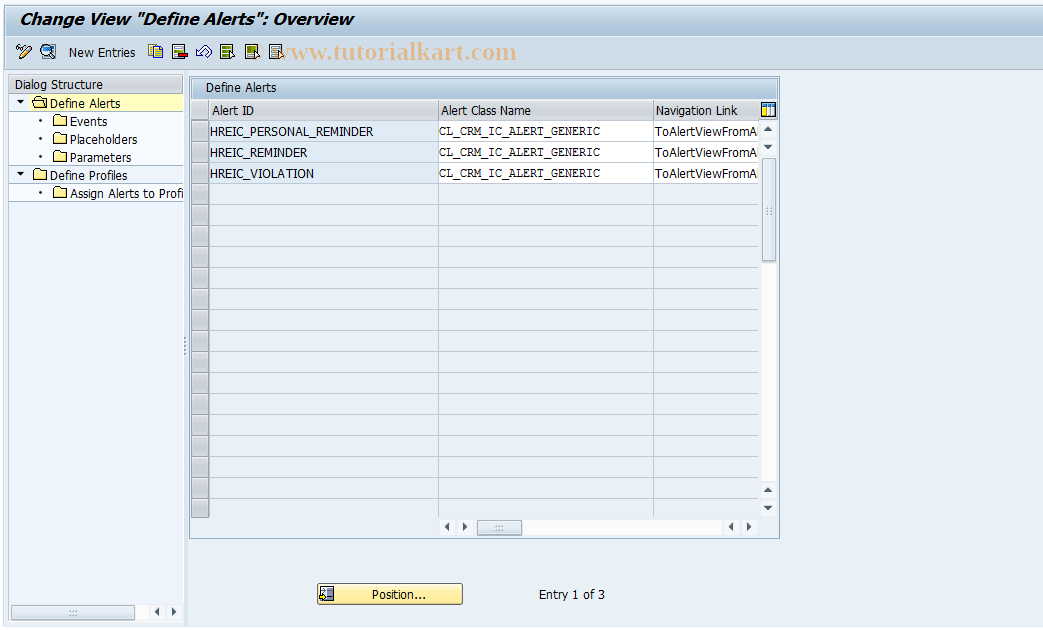The width and height of the screenshot is (1043, 630).
Task: Click Alert Class Name field of HREIC_PERSONAL_REMINDER
Action: [x=545, y=131]
